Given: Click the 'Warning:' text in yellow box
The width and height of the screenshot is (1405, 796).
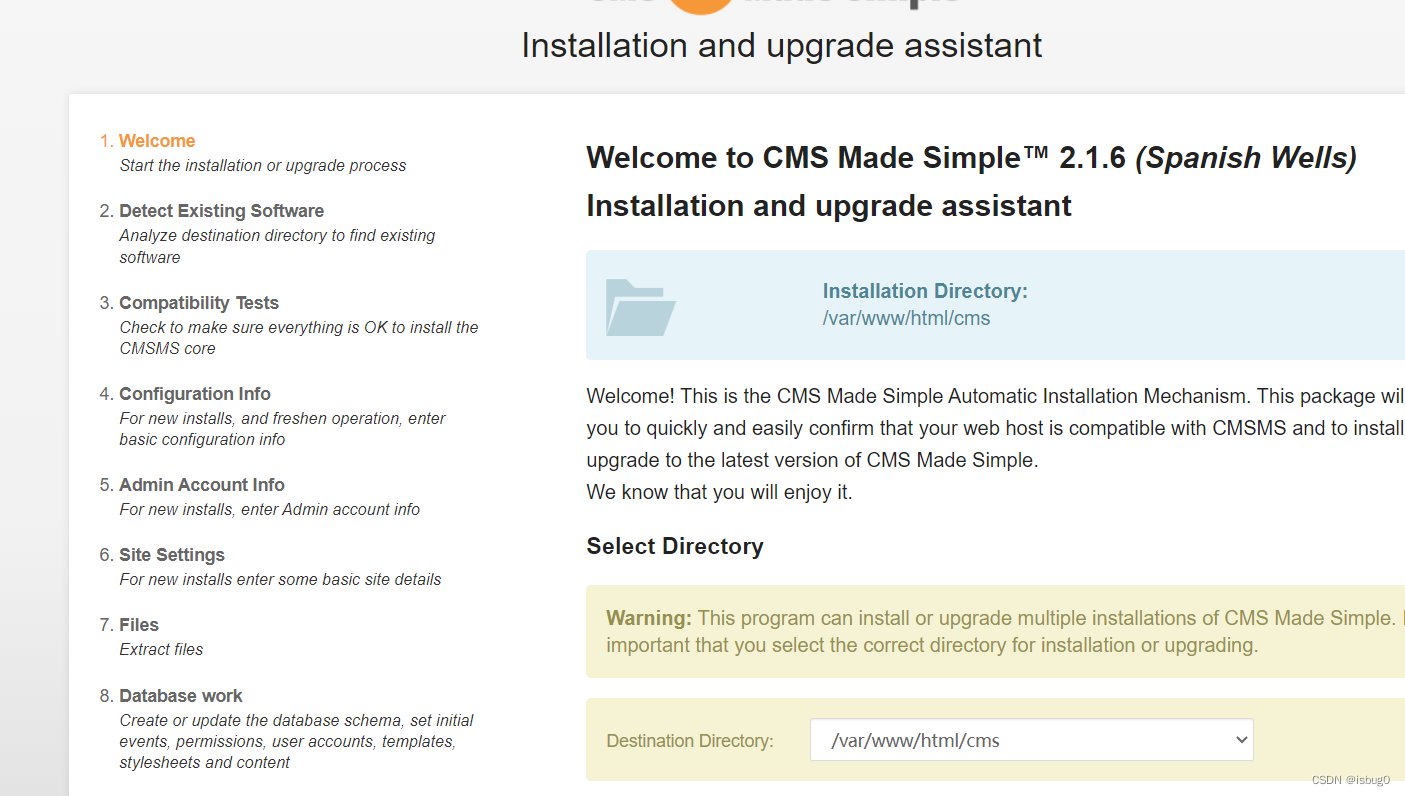Looking at the screenshot, I should (649, 618).
